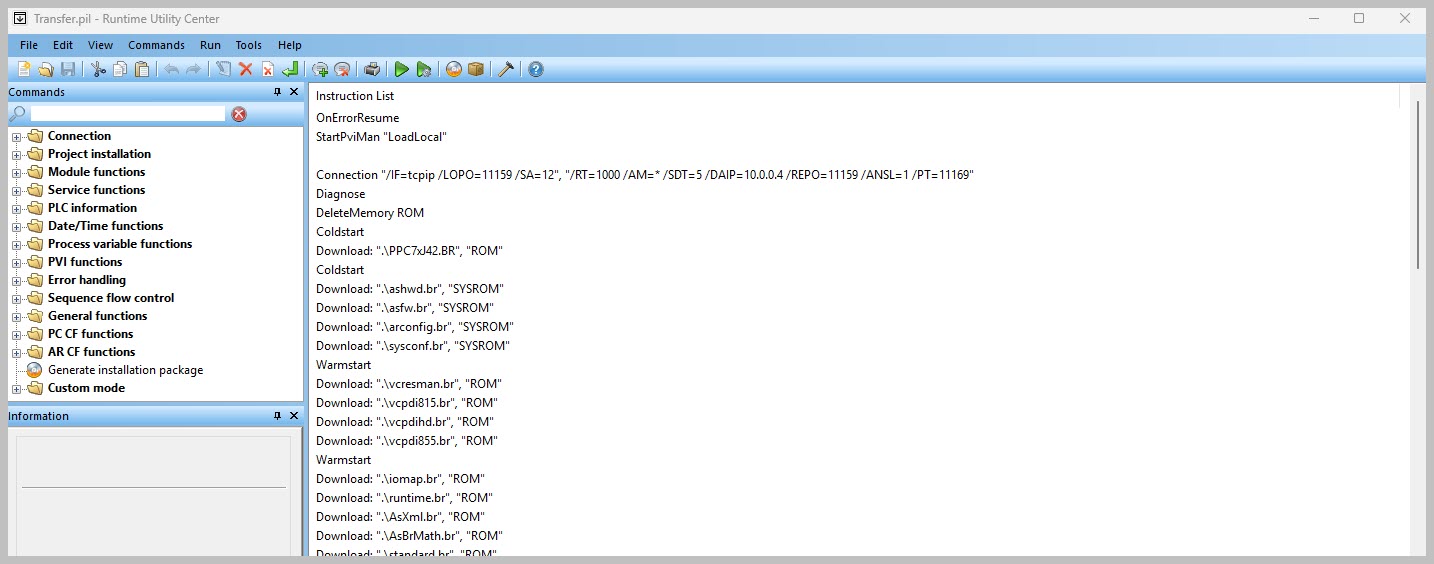Pin the Information panel
1434x564 pixels.
click(277, 416)
